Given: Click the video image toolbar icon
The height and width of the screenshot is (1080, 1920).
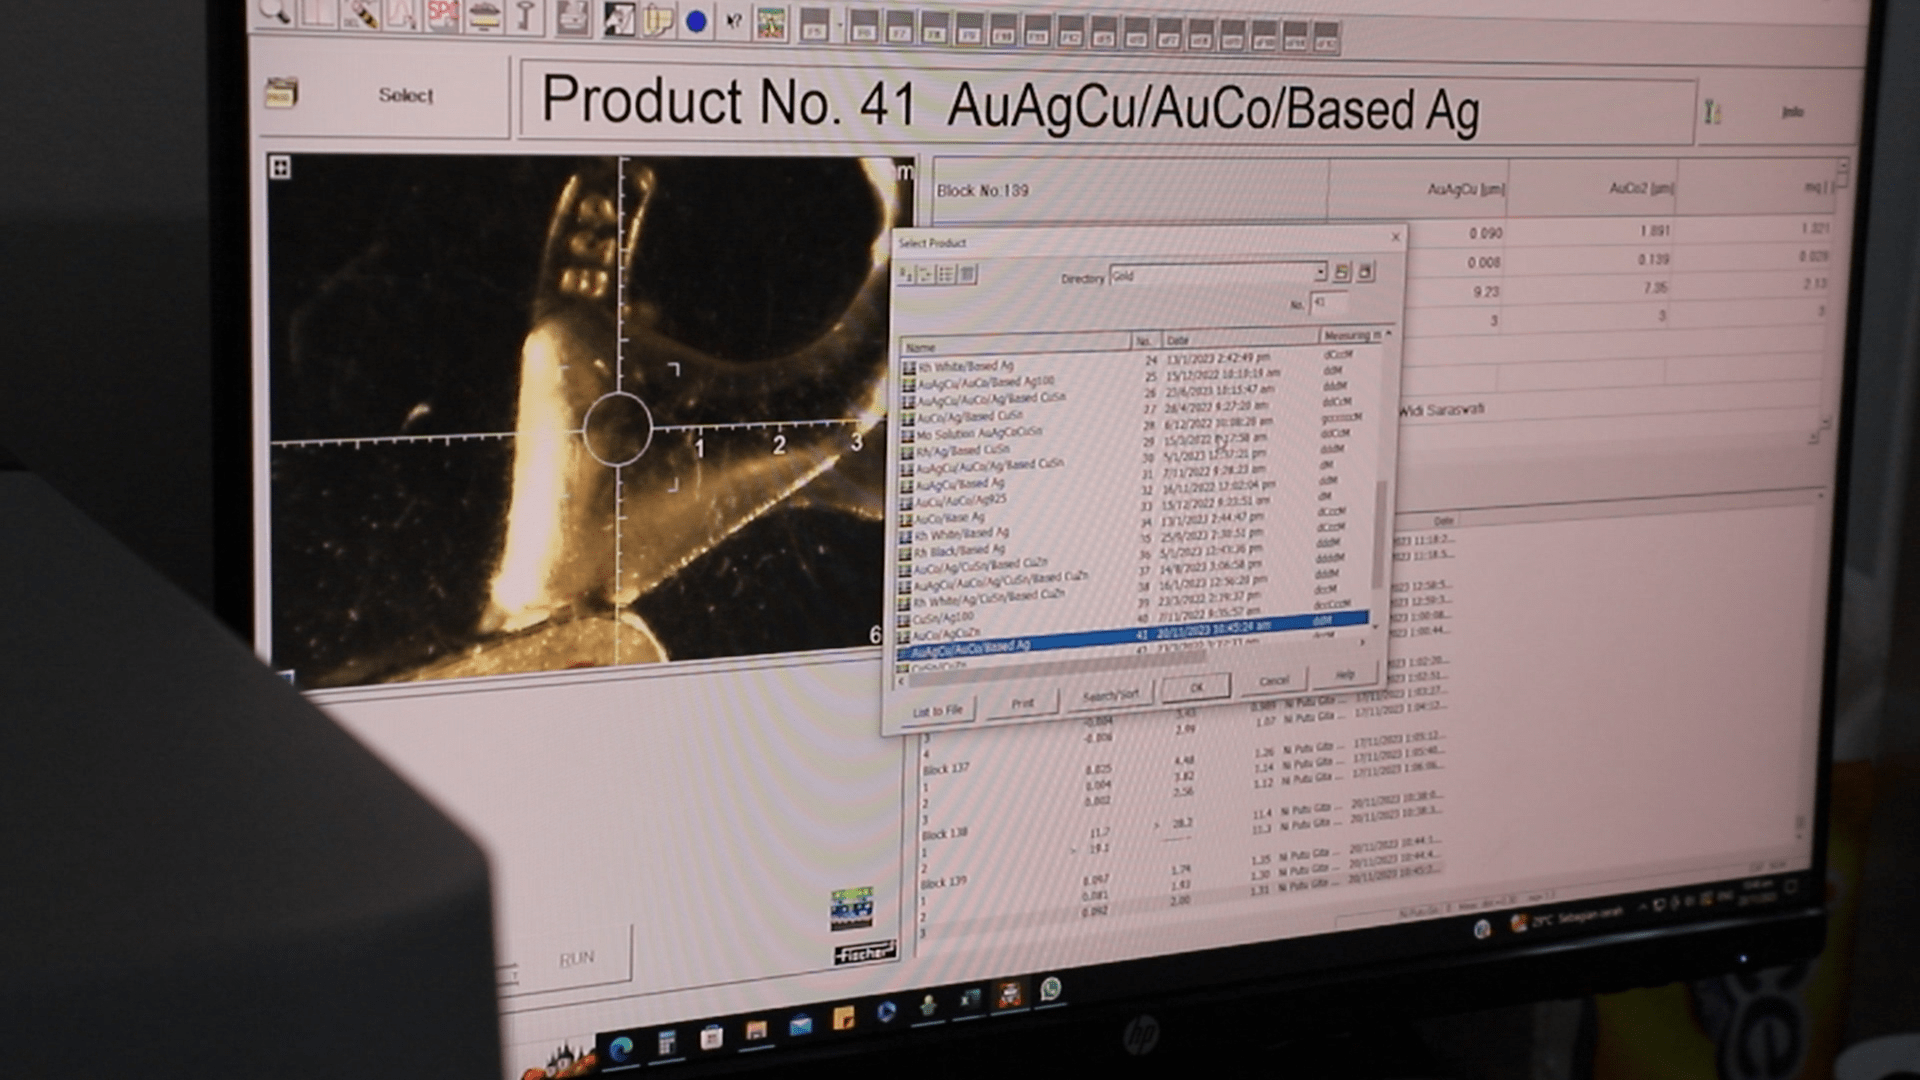Looking at the screenshot, I should pos(770,24).
